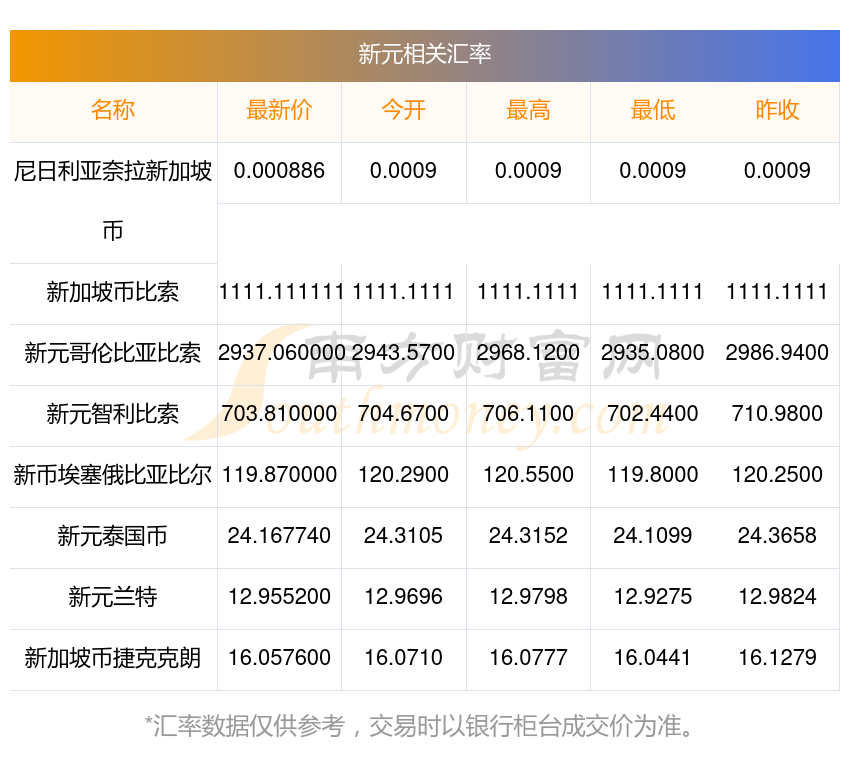Click the latest price 0.000886 cell

[279, 171]
